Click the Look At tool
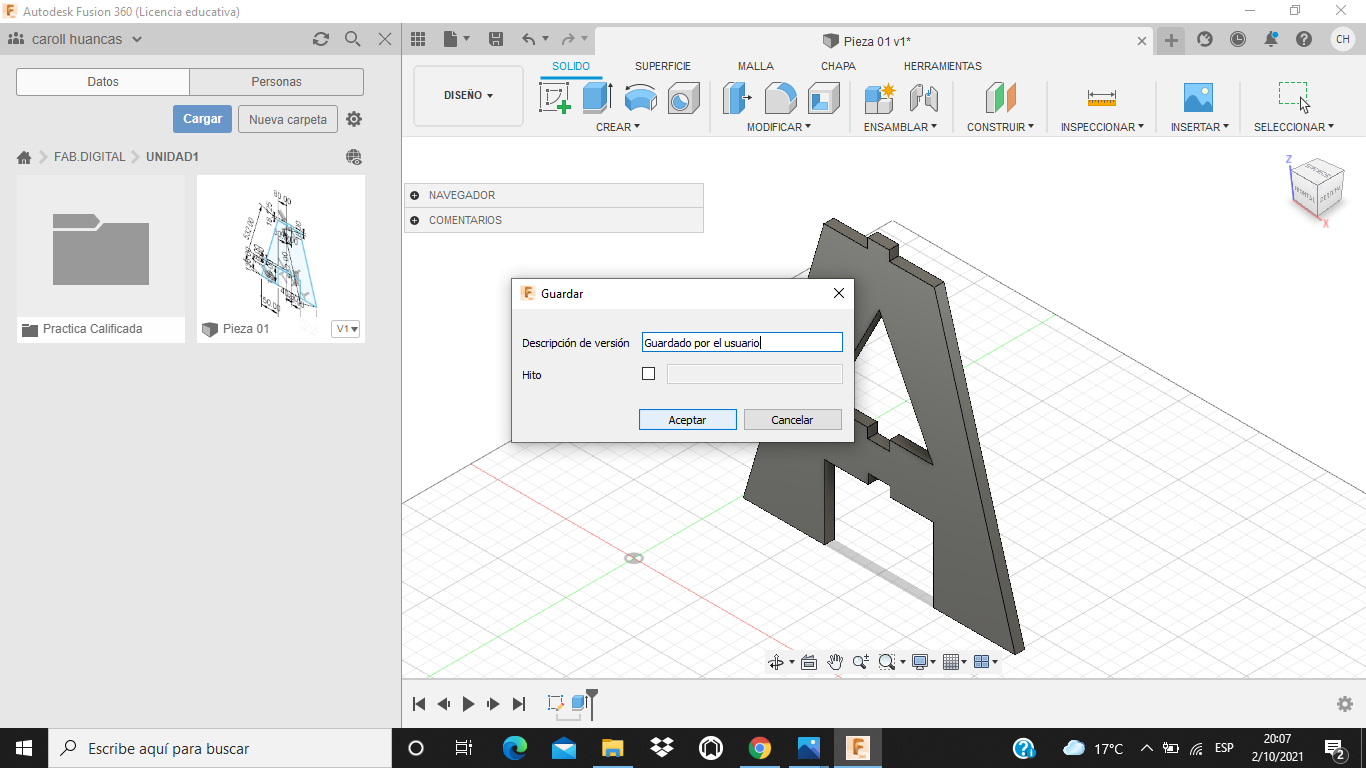This screenshot has width=1366, height=768. 809,662
